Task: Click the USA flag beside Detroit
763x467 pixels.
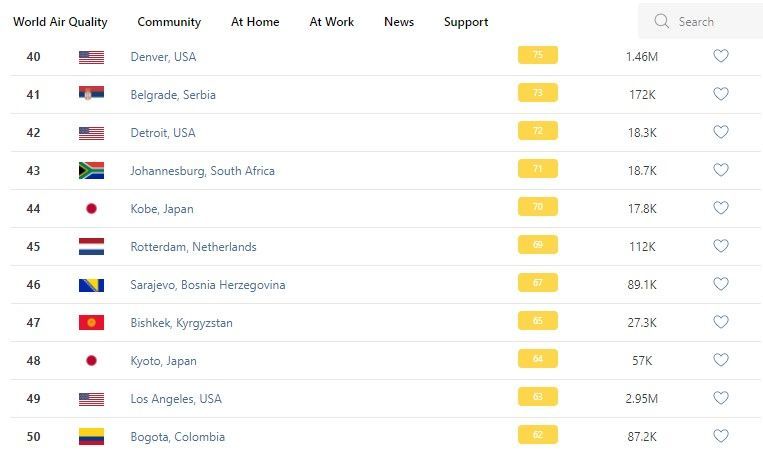Action: (91, 133)
